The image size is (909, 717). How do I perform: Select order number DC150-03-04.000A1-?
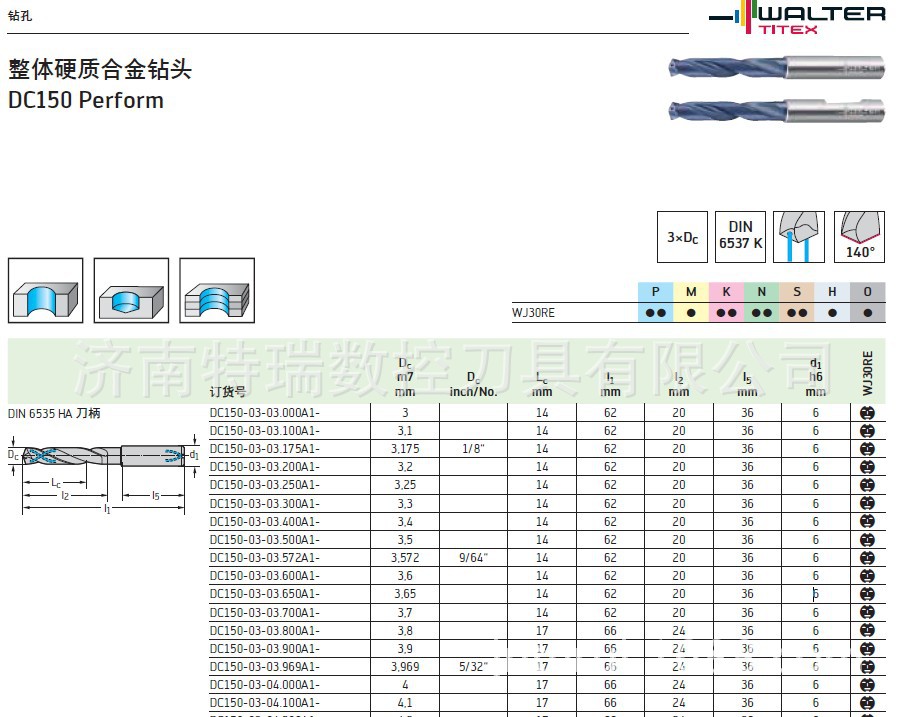tap(265, 685)
